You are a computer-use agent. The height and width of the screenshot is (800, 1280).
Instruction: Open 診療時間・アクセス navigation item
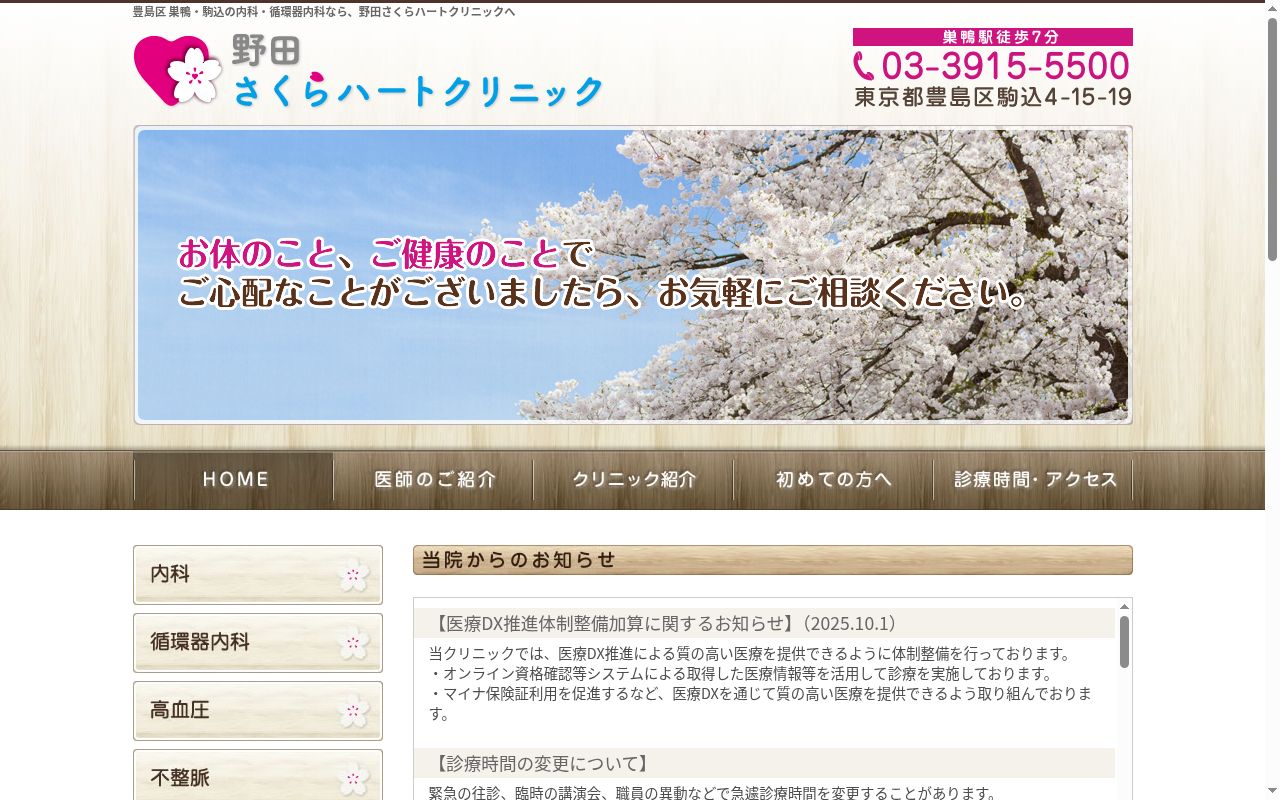point(1033,479)
